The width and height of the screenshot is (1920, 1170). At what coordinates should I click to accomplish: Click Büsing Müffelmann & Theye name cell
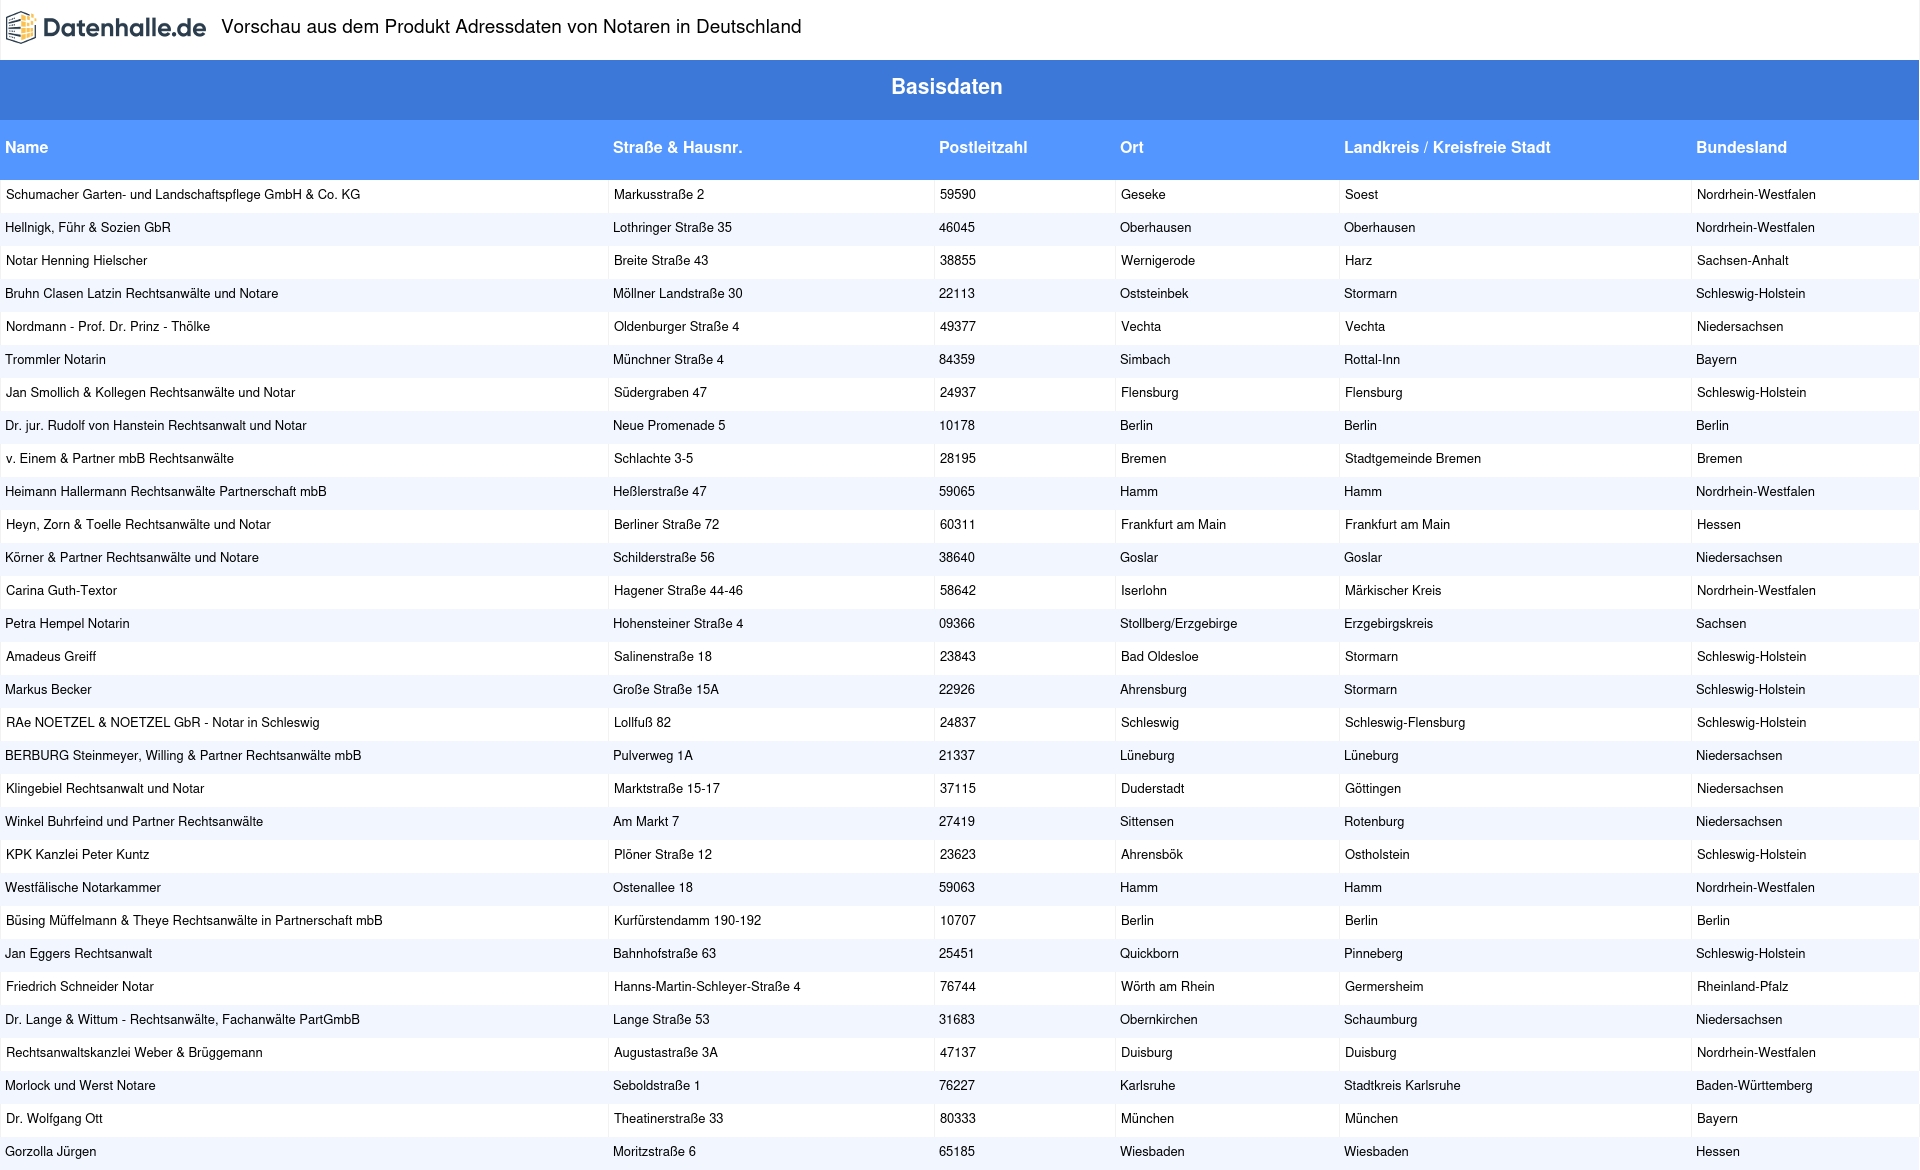(194, 921)
